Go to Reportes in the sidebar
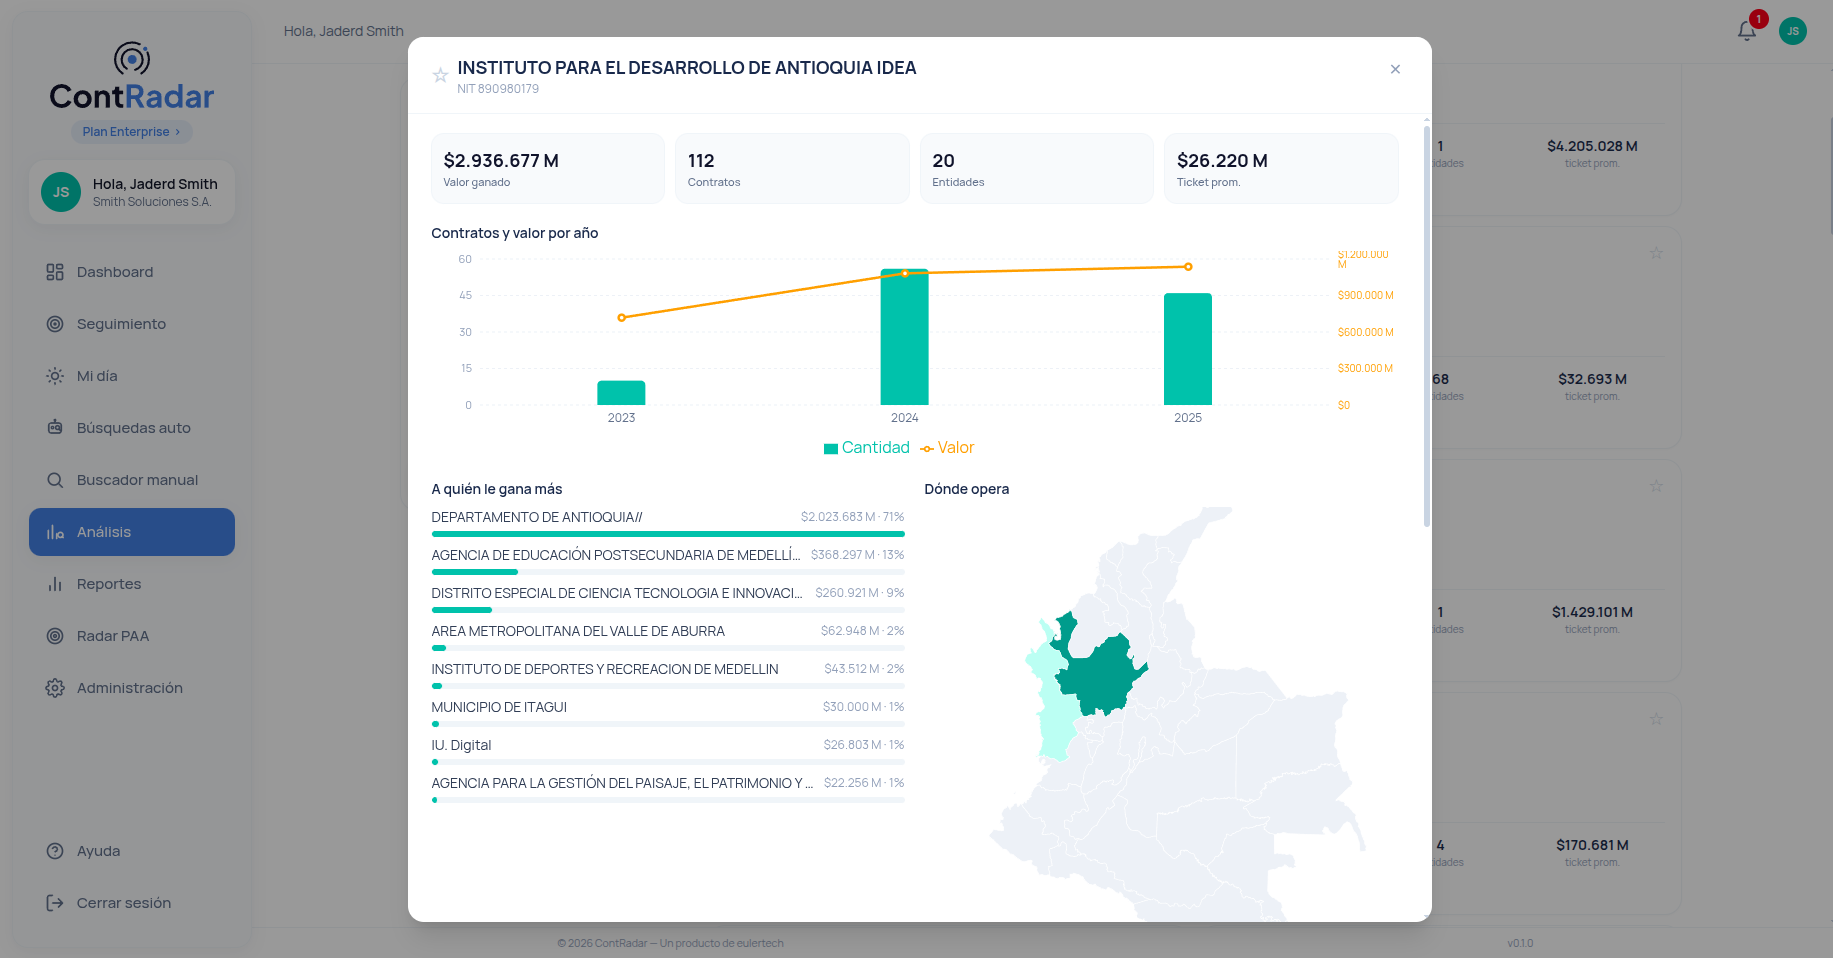 pyautogui.click(x=132, y=584)
